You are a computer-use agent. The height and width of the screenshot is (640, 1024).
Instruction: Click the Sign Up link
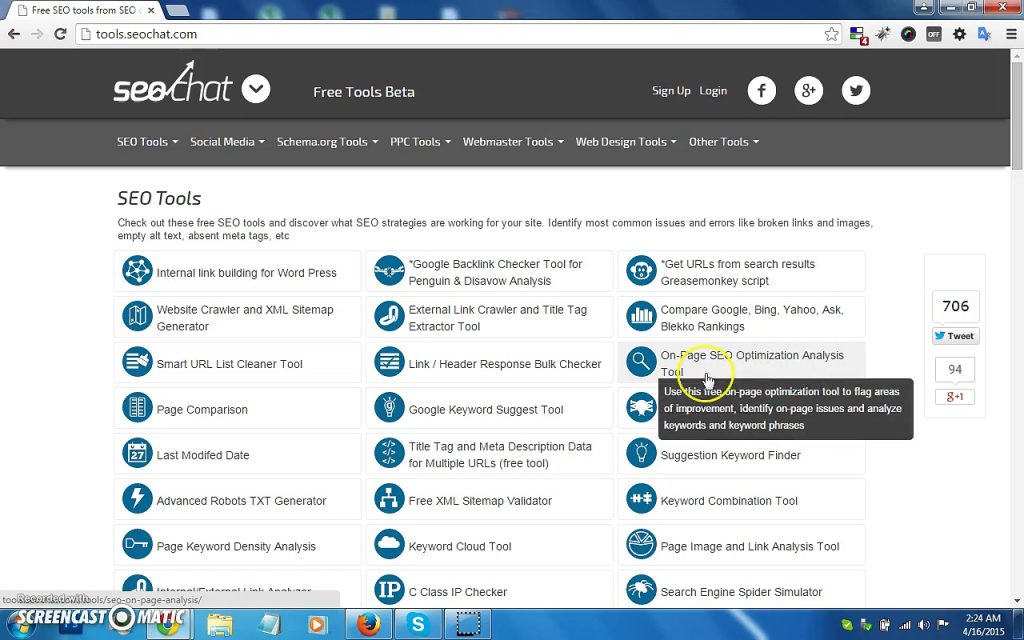tap(671, 91)
